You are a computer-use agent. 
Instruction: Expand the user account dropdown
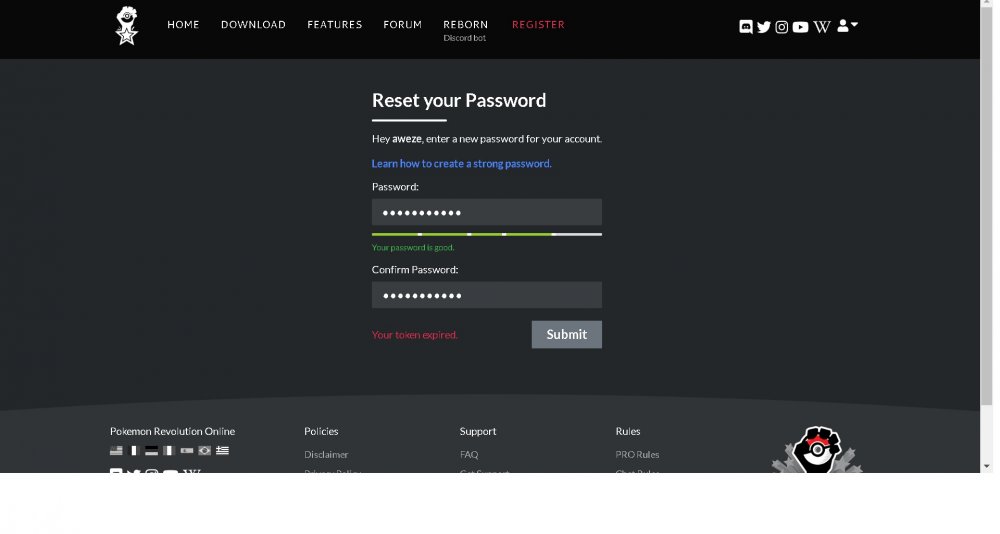tap(847, 26)
